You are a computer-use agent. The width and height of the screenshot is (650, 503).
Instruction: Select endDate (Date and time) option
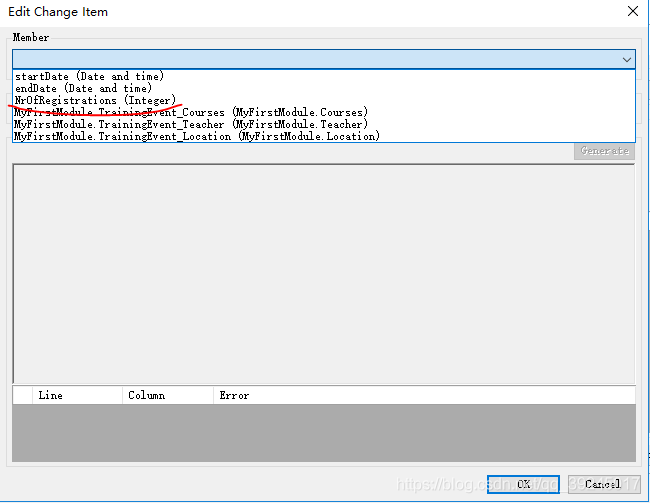pyautogui.click(x=84, y=88)
